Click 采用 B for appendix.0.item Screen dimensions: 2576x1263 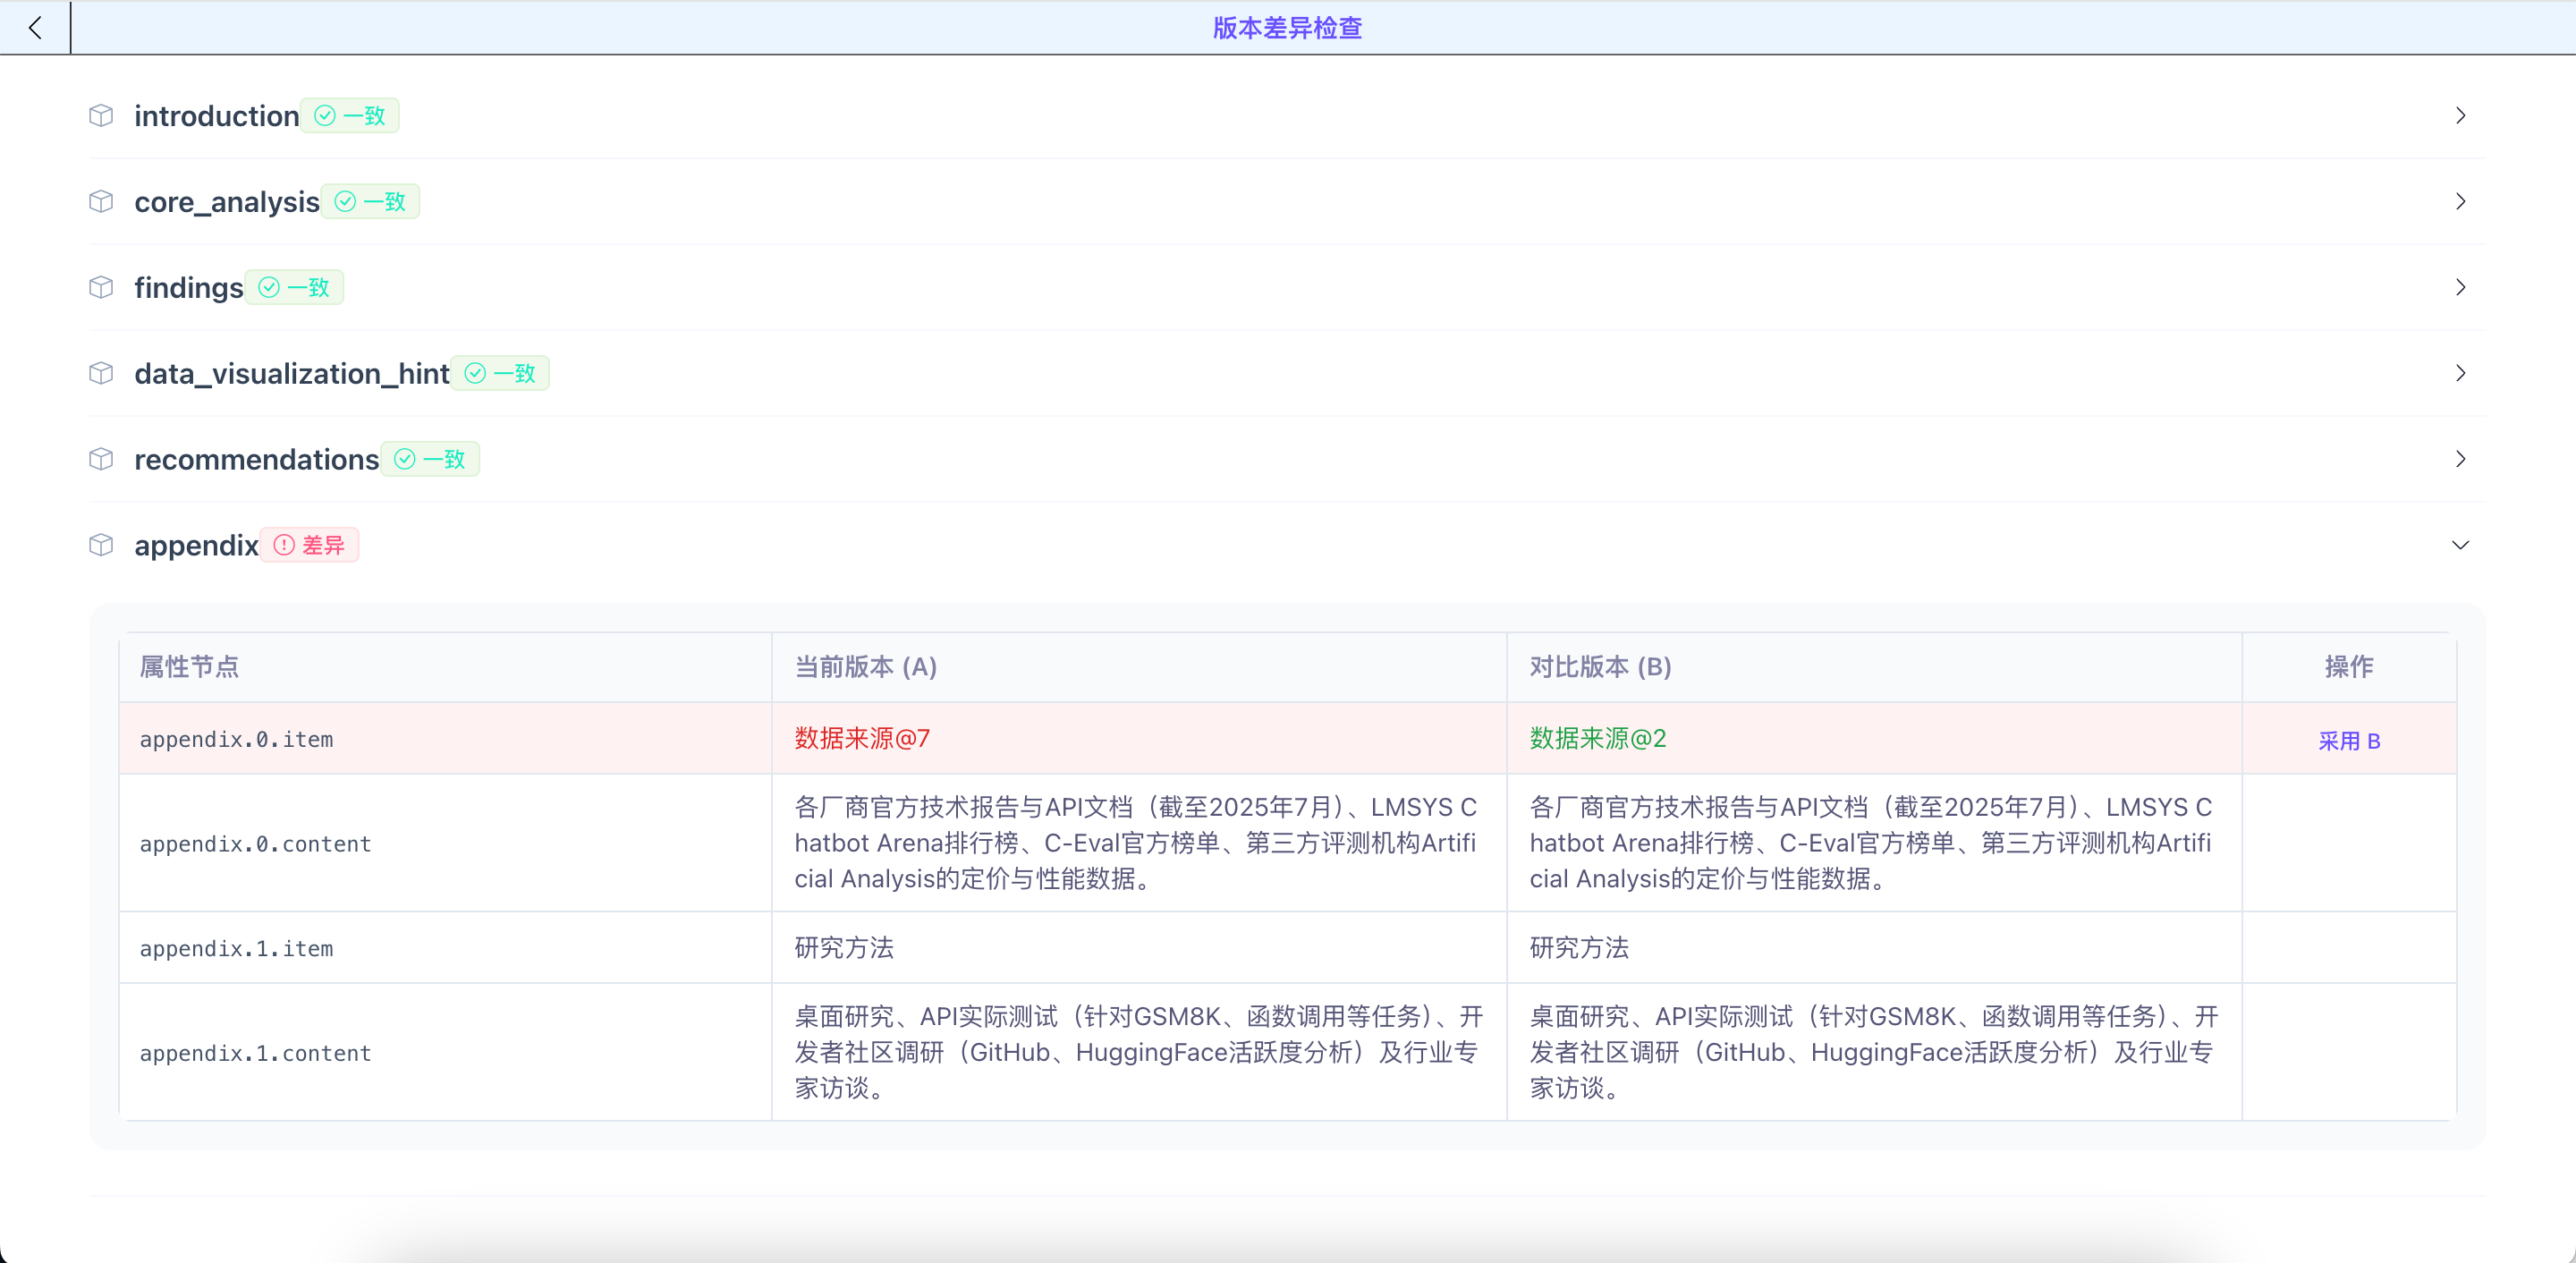[2349, 741]
